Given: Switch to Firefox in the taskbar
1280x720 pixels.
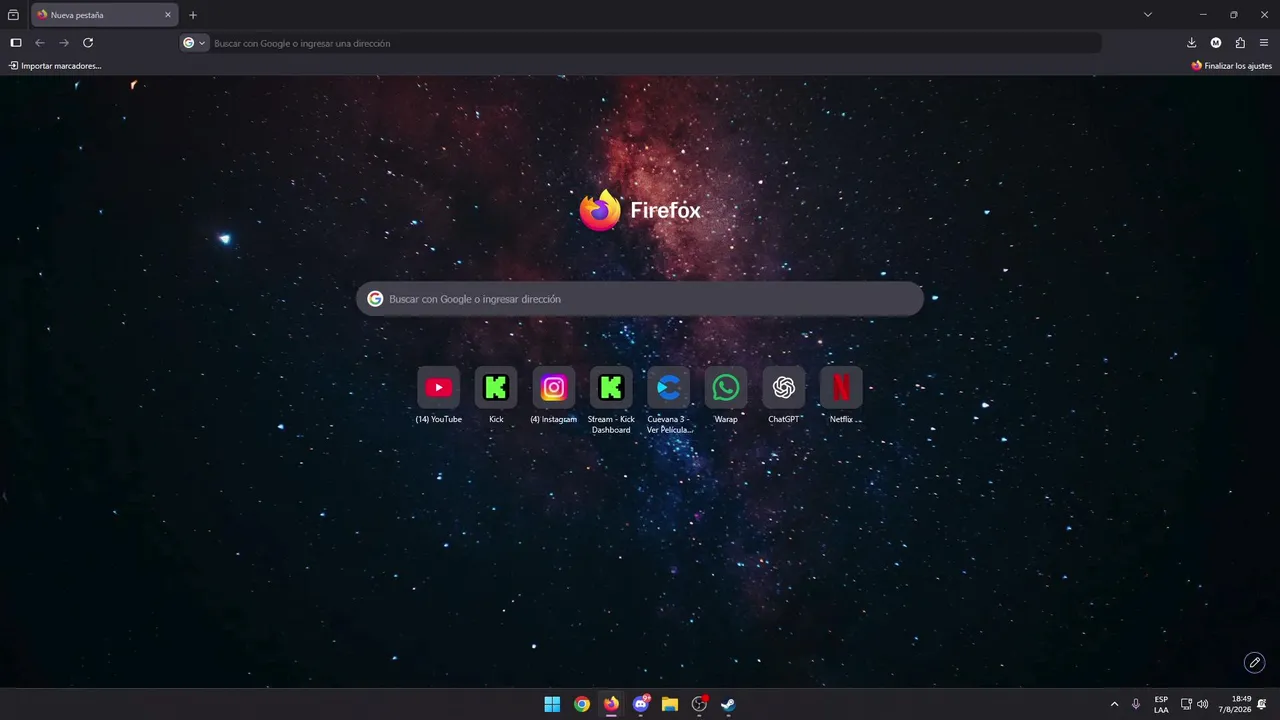Looking at the screenshot, I should tap(611, 704).
